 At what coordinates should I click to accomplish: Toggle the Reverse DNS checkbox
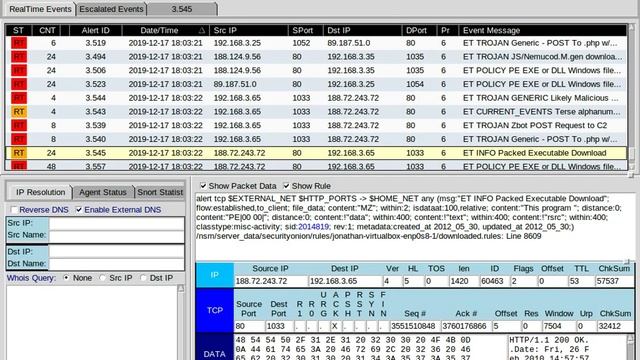pos(14,210)
